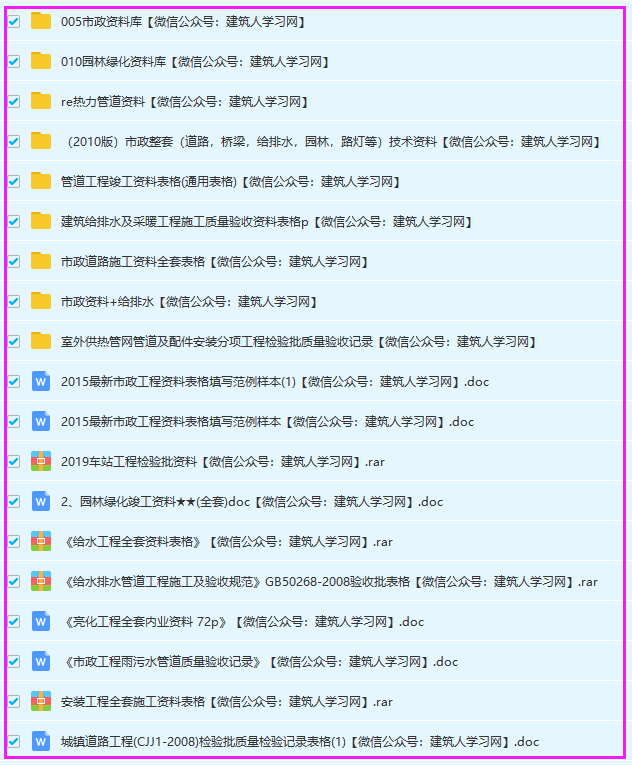Click Word icon of 《亮化工程全套内业资料 72p》

tap(41, 622)
